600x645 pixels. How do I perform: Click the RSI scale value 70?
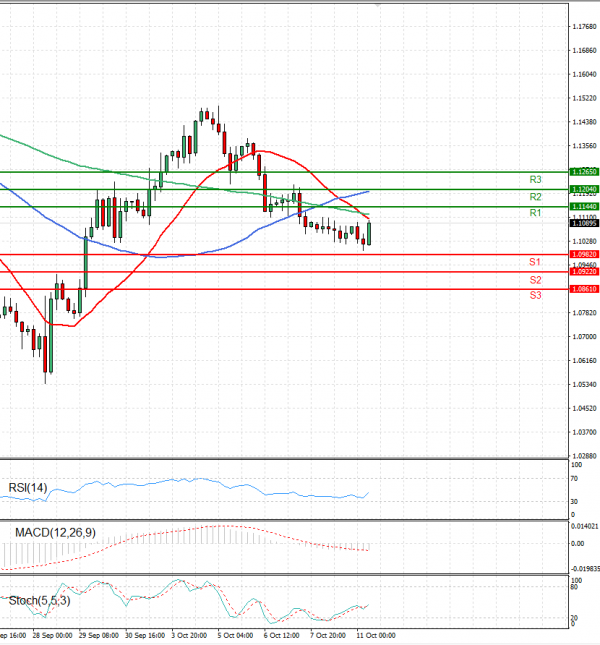pos(574,479)
